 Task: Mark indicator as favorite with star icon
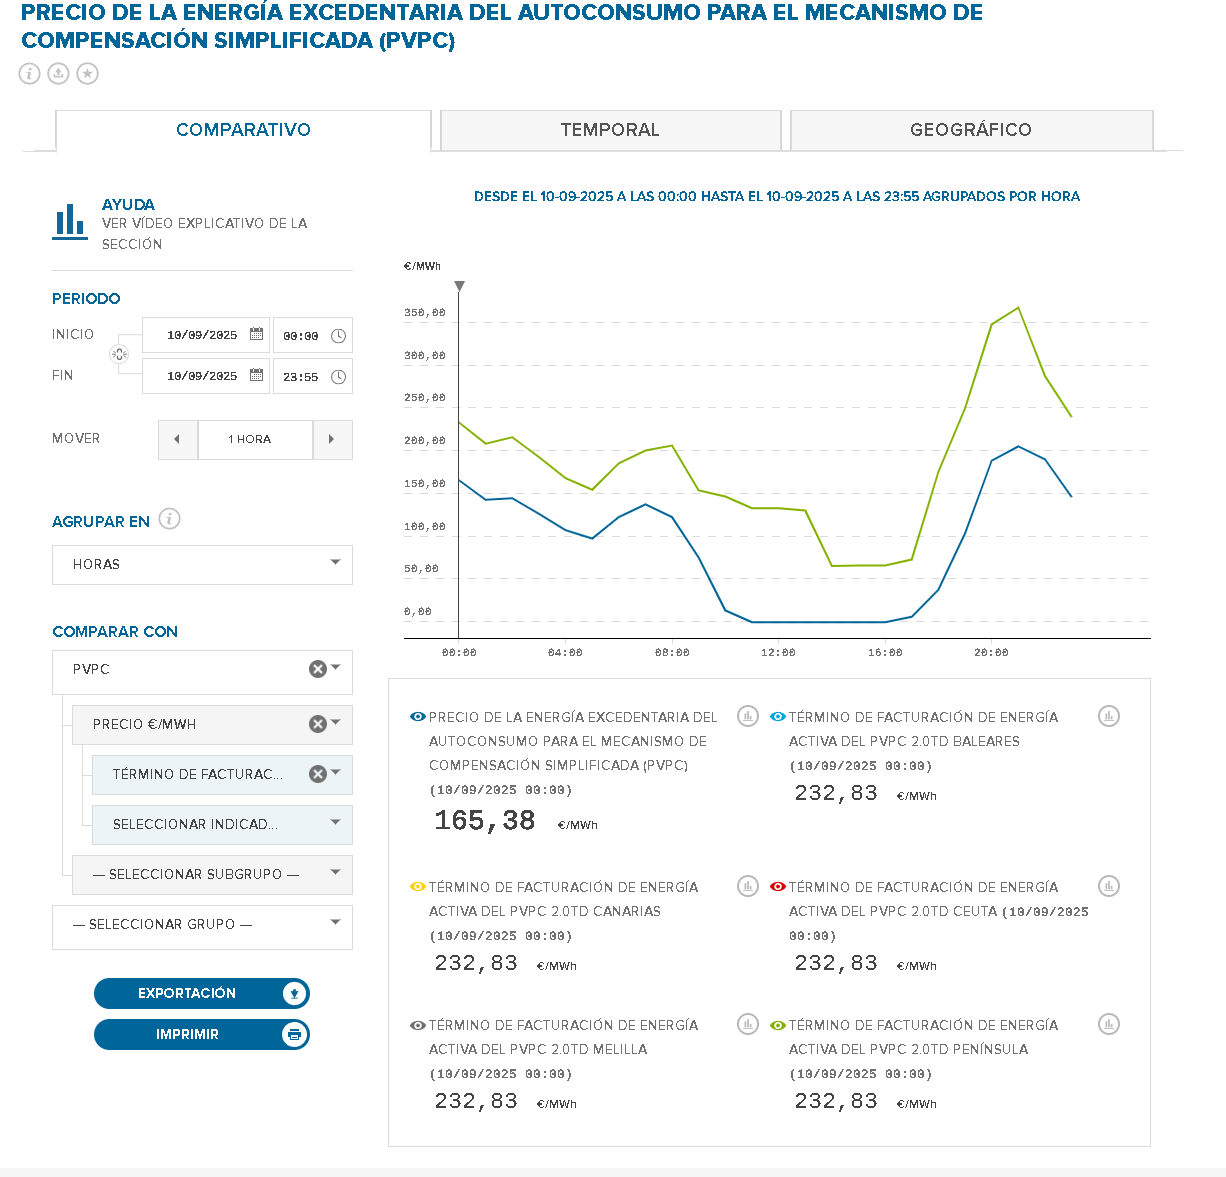point(88,73)
